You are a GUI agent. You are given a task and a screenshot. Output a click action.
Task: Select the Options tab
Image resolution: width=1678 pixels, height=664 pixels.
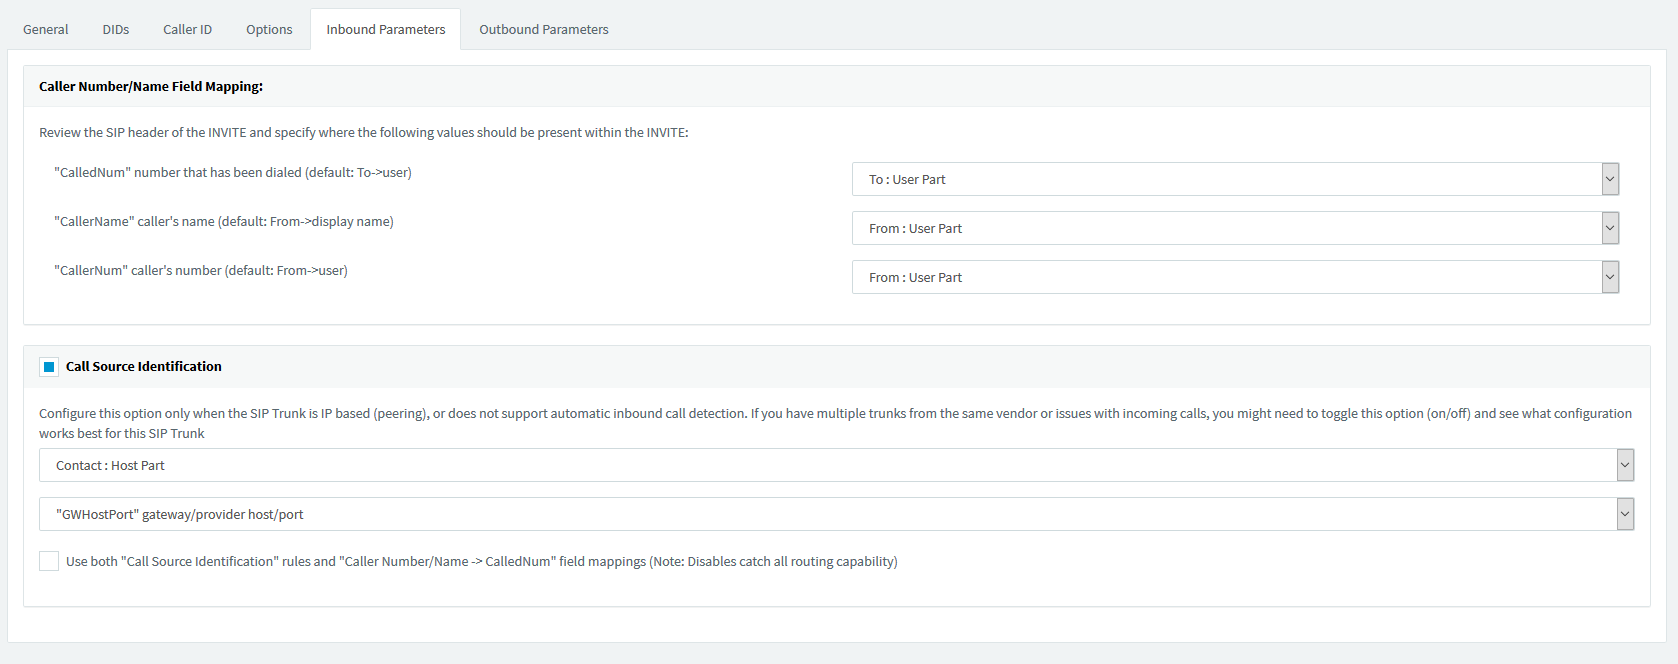[269, 29]
